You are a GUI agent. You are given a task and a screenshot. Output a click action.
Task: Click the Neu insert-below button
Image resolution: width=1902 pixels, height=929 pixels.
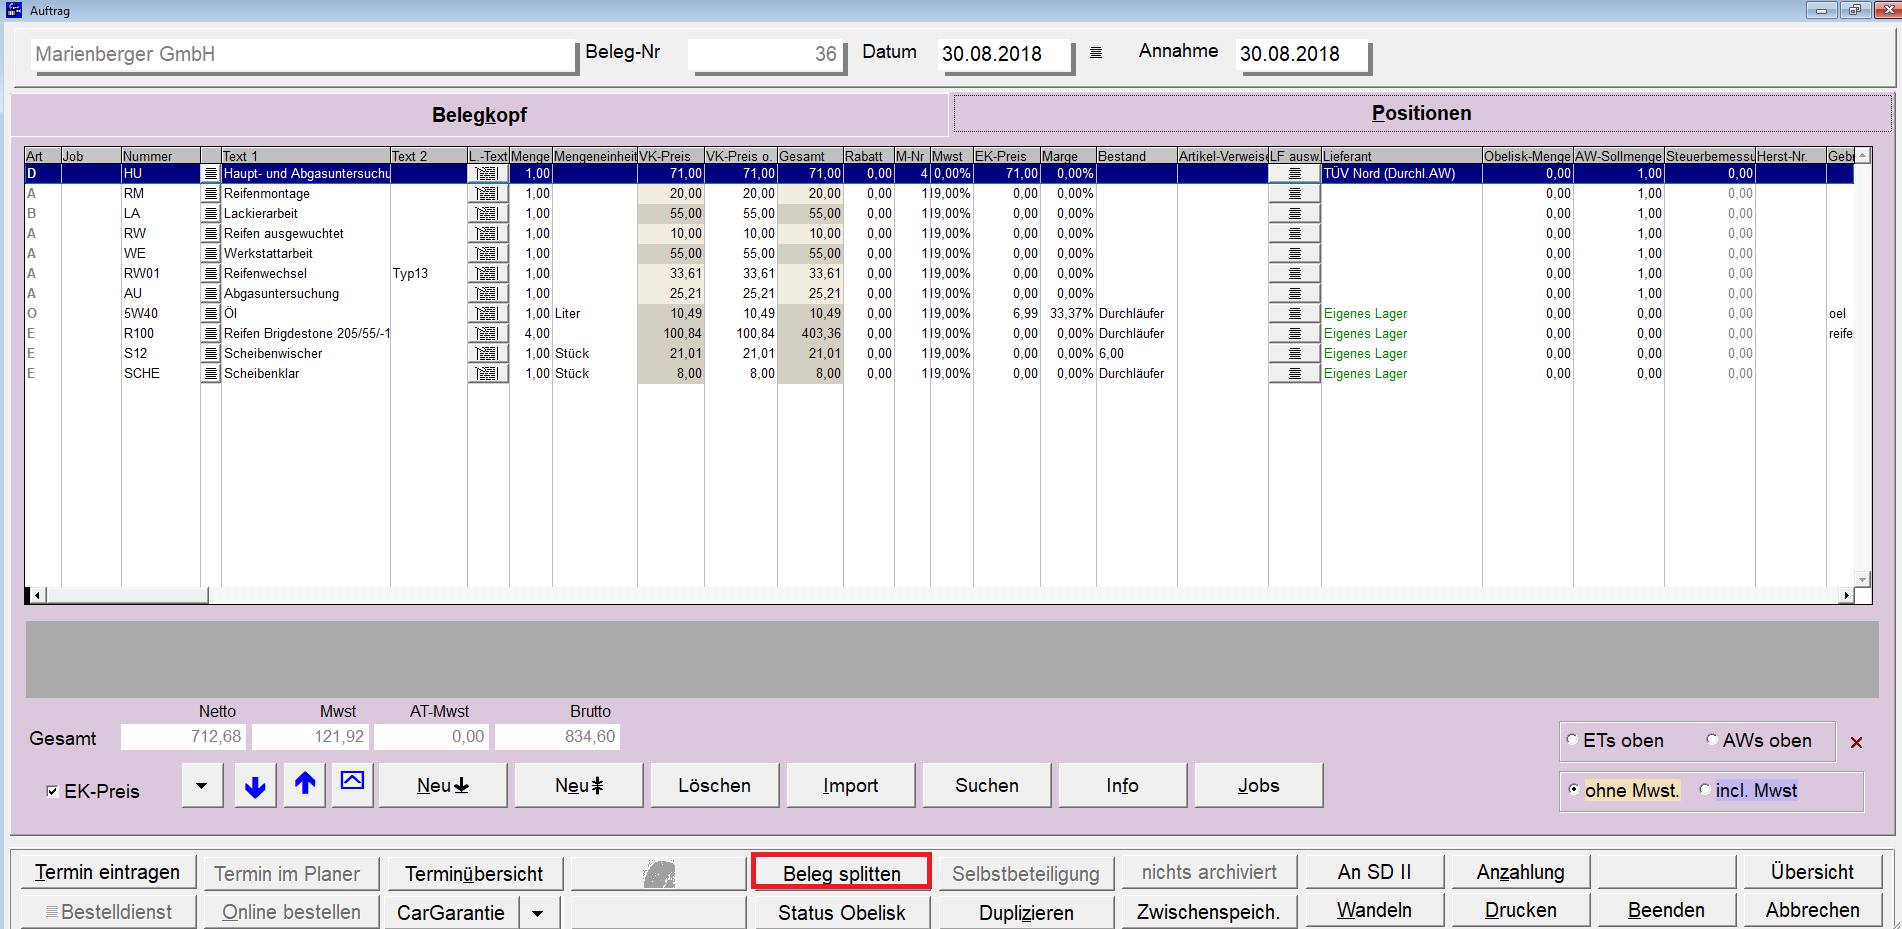click(442, 786)
